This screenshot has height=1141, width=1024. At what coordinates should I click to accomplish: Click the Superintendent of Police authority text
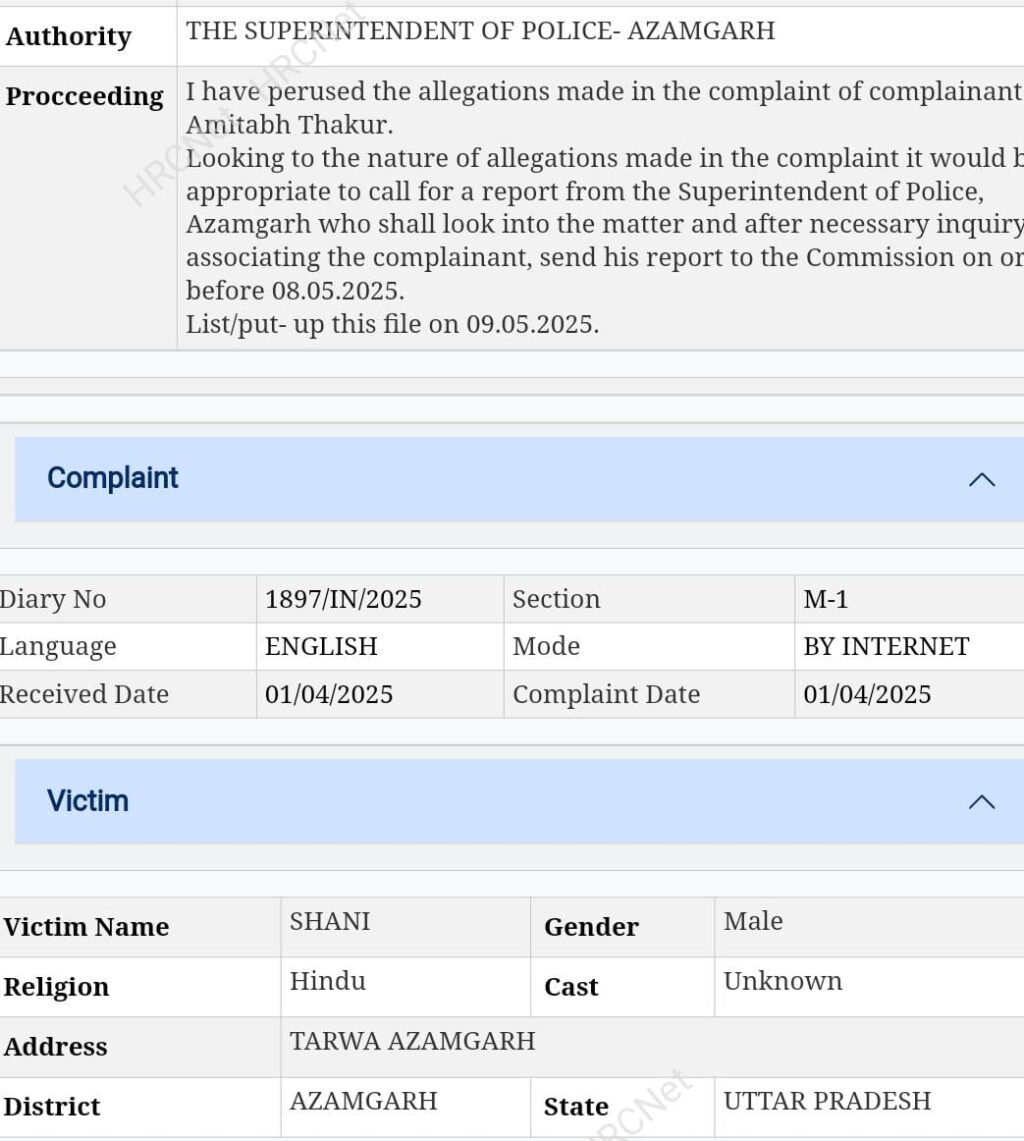click(x=480, y=31)
